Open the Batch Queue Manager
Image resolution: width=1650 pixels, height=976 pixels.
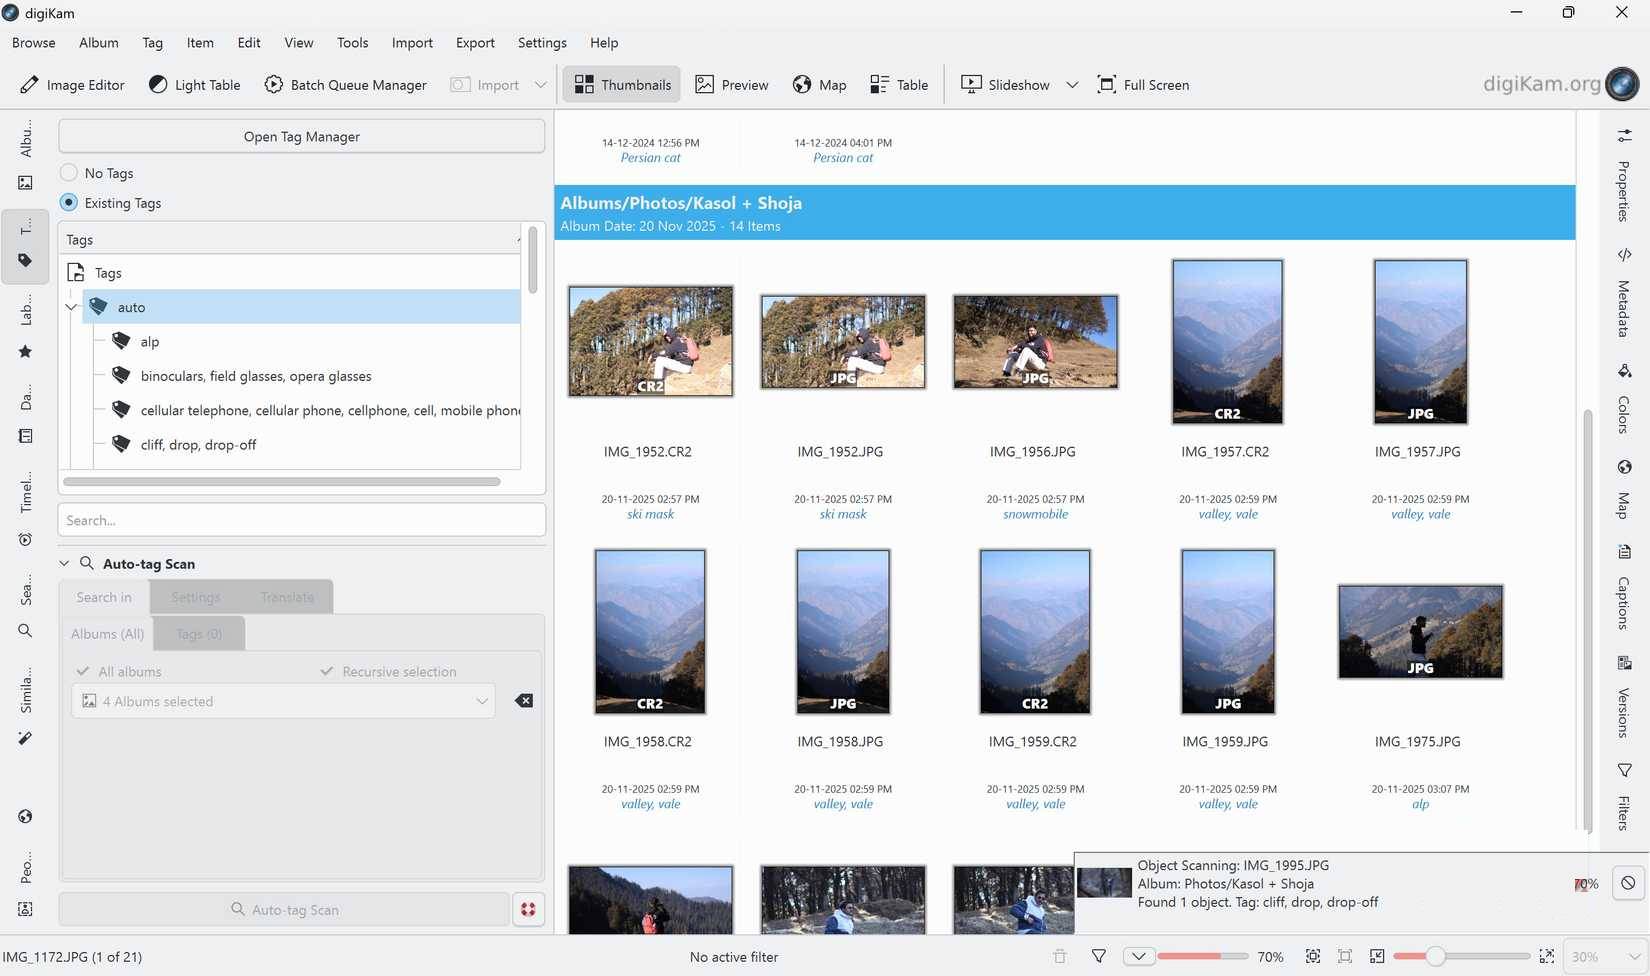click(345, 85)
